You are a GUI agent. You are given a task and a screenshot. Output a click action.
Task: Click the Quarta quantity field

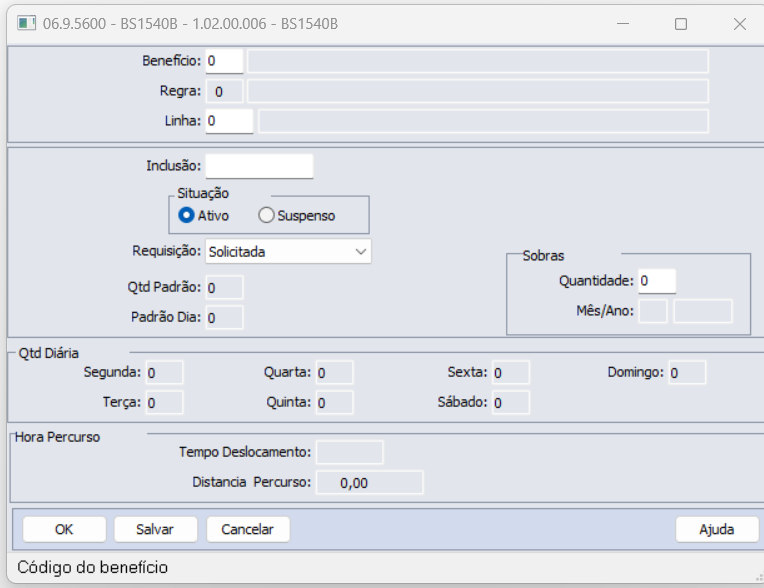334,373
